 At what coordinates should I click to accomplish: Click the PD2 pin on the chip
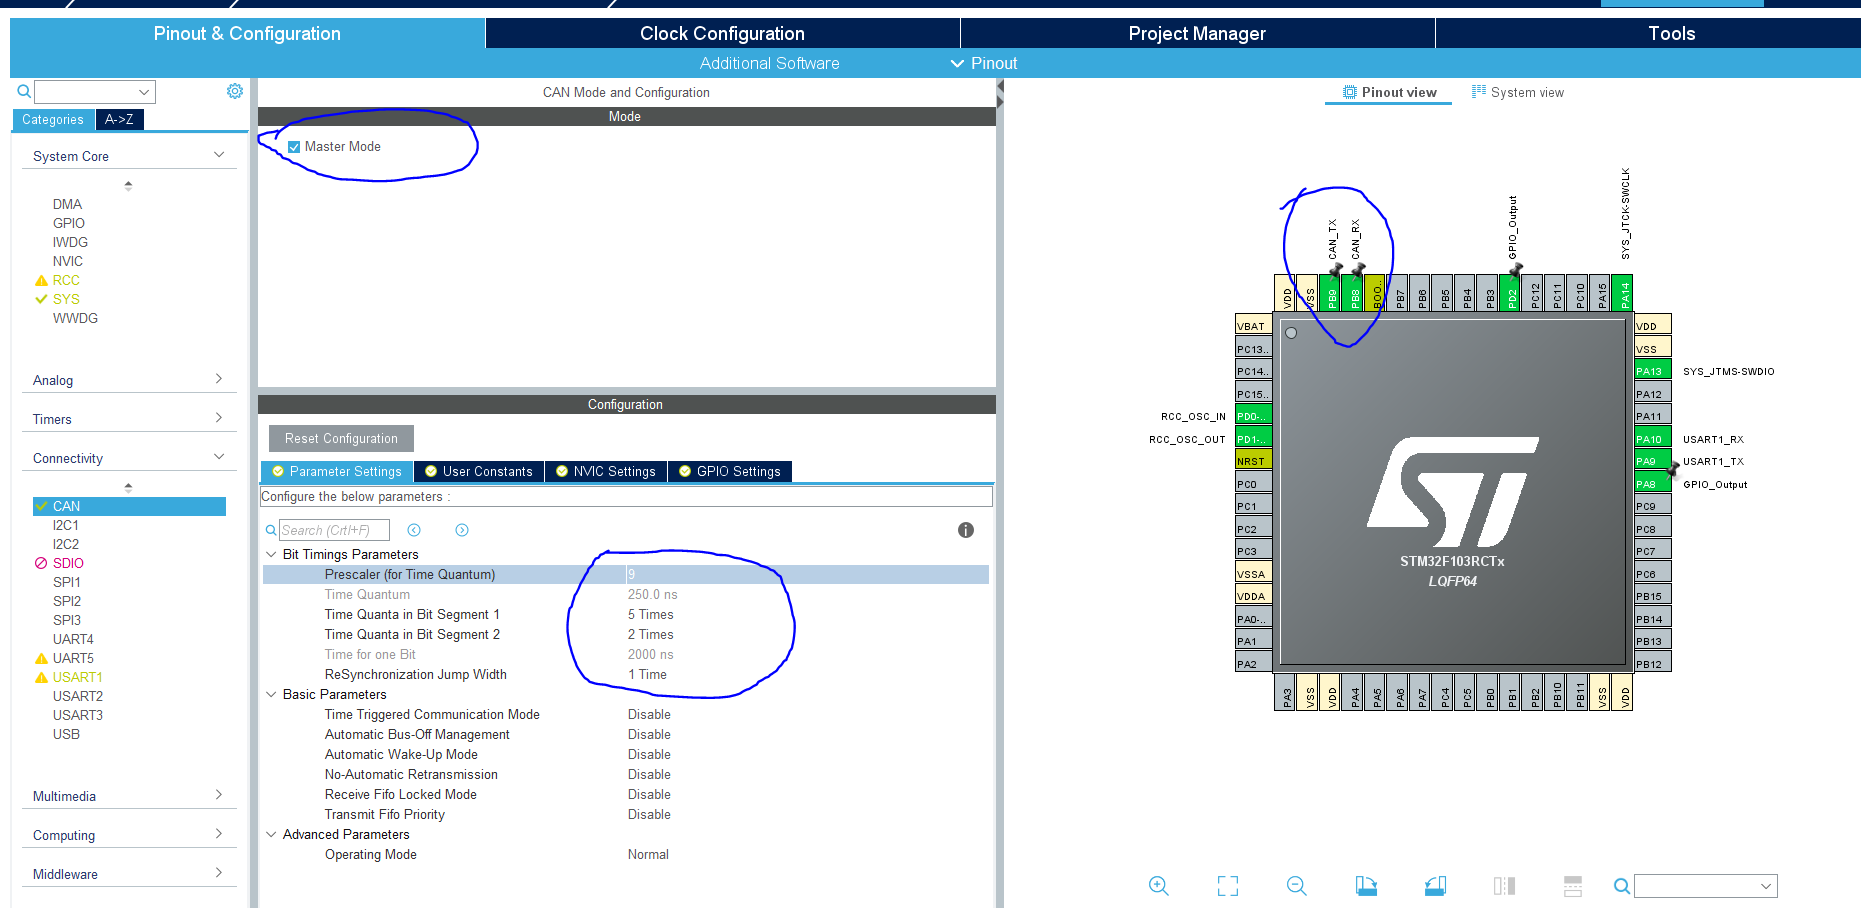pos(1511,293)
